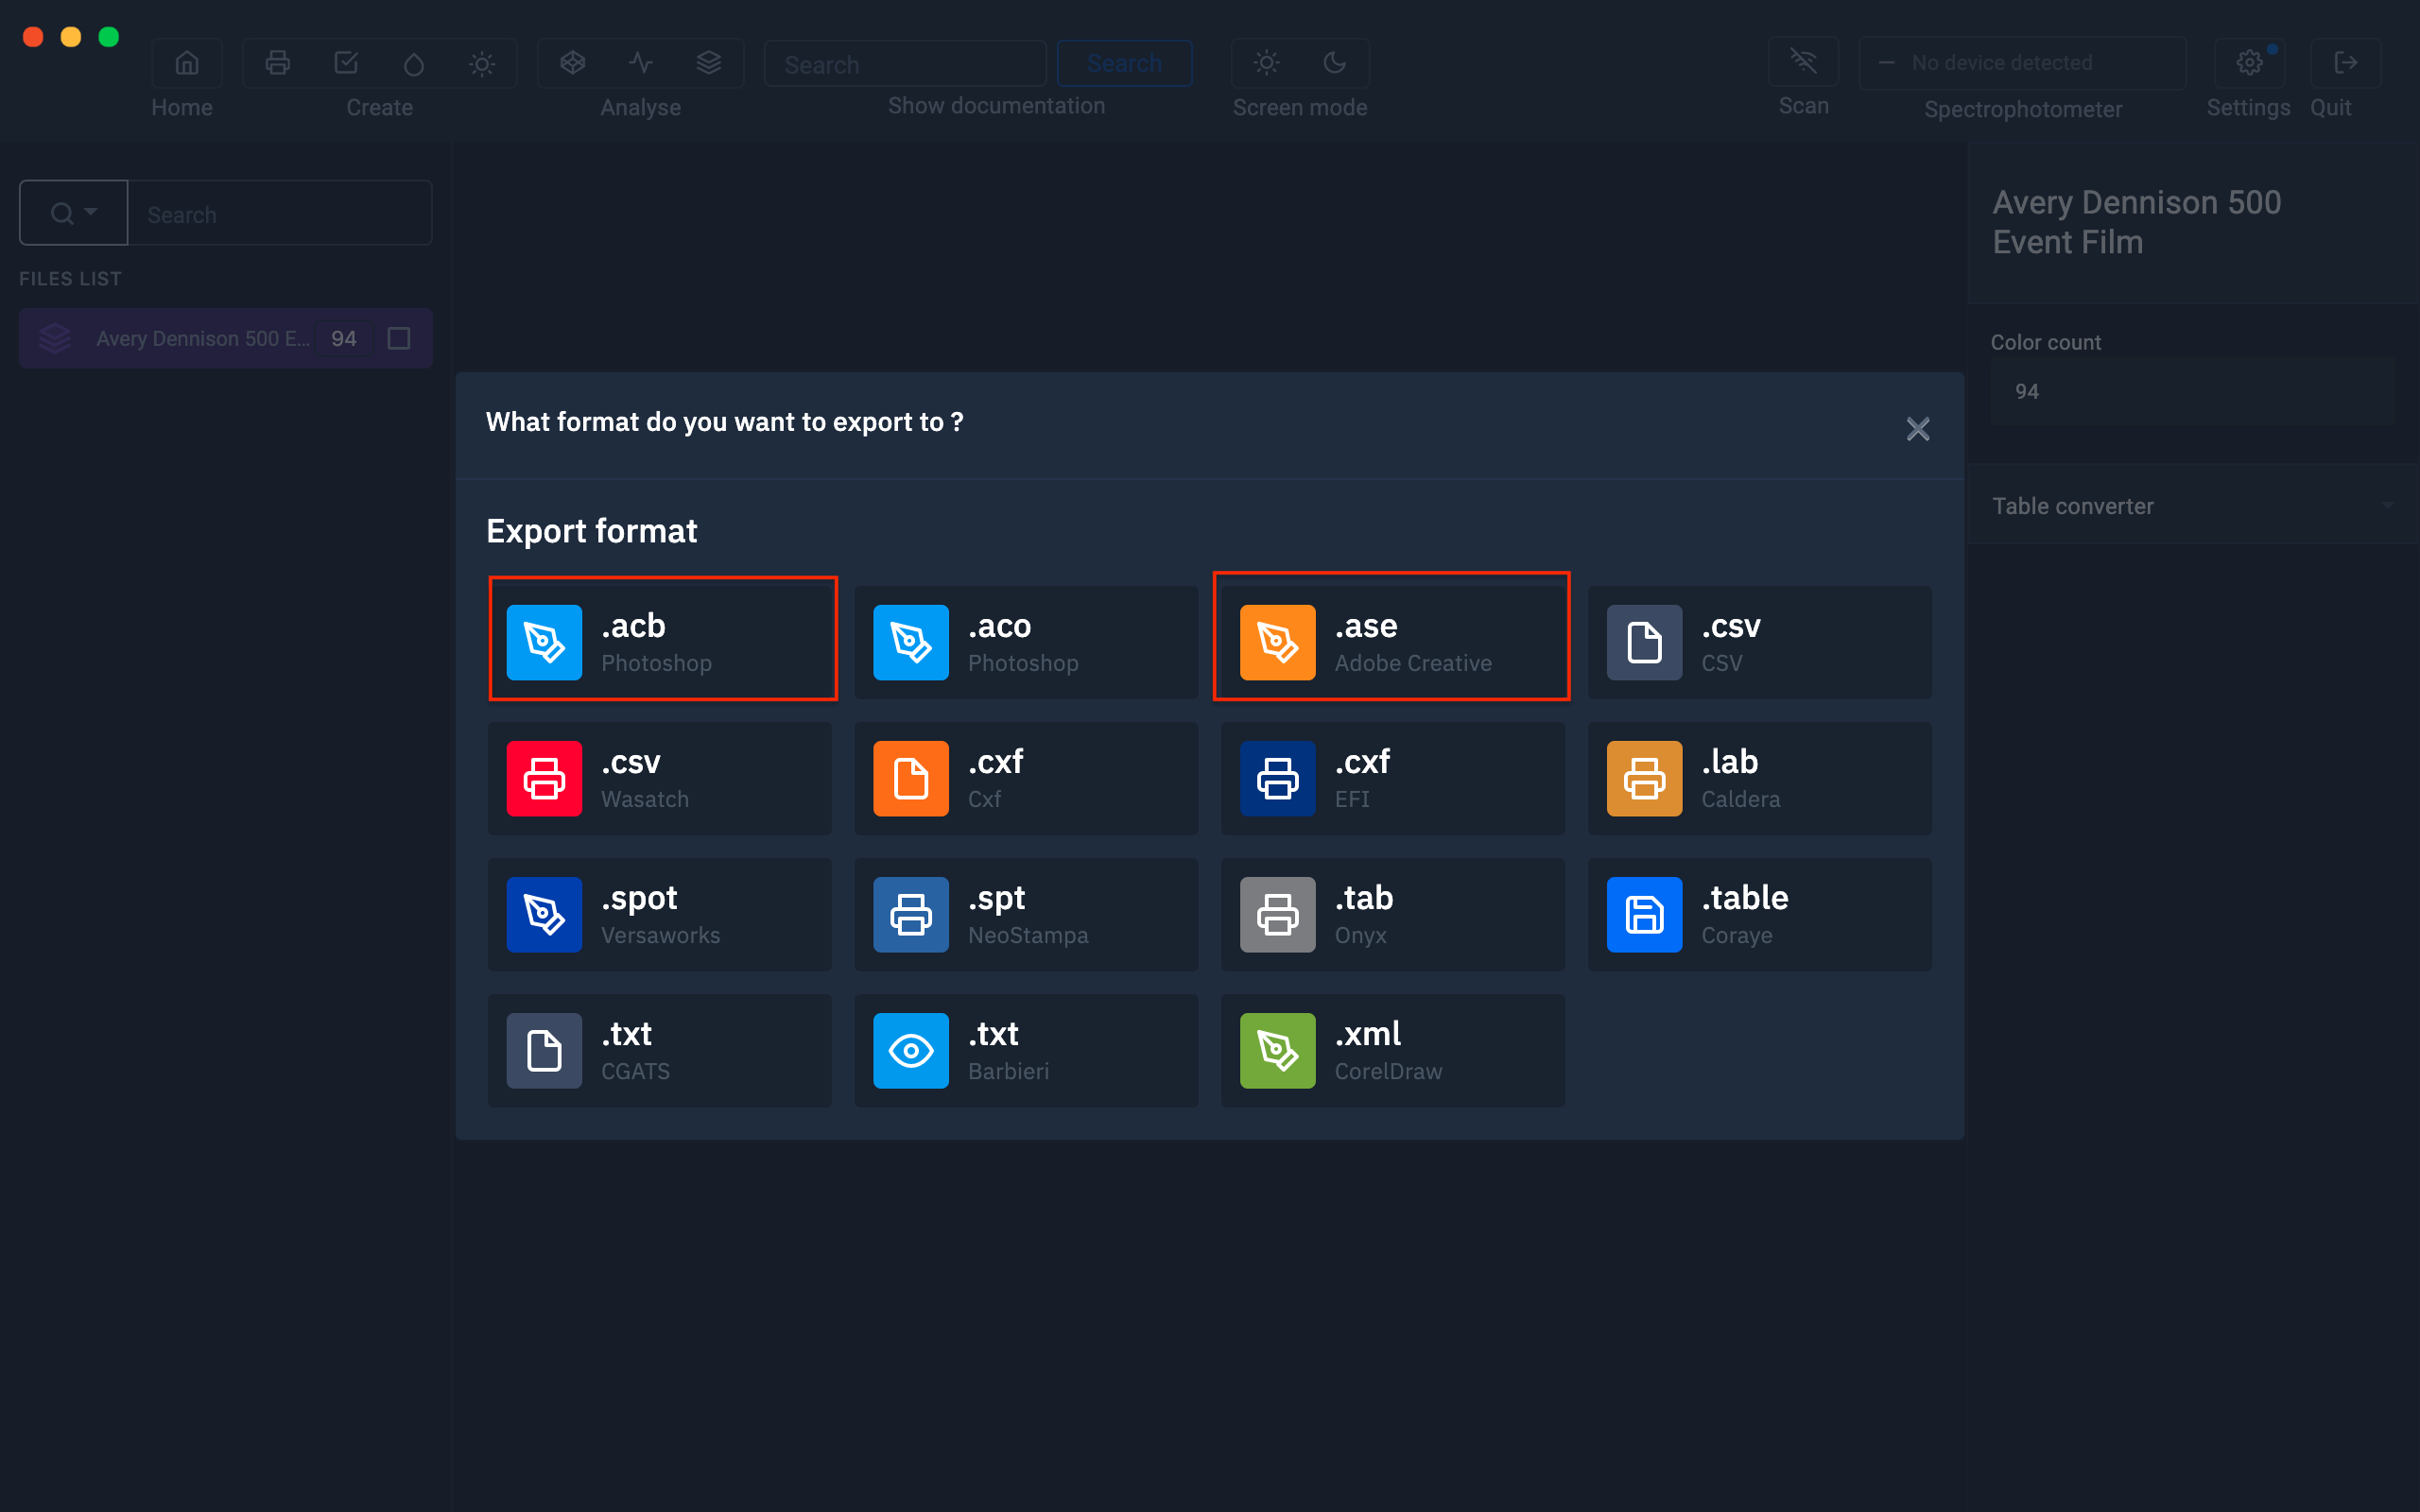Switch to dark screen mode
Image resolution: width=2420 pixels, height=1512 pixels.
coord(1335,63)
